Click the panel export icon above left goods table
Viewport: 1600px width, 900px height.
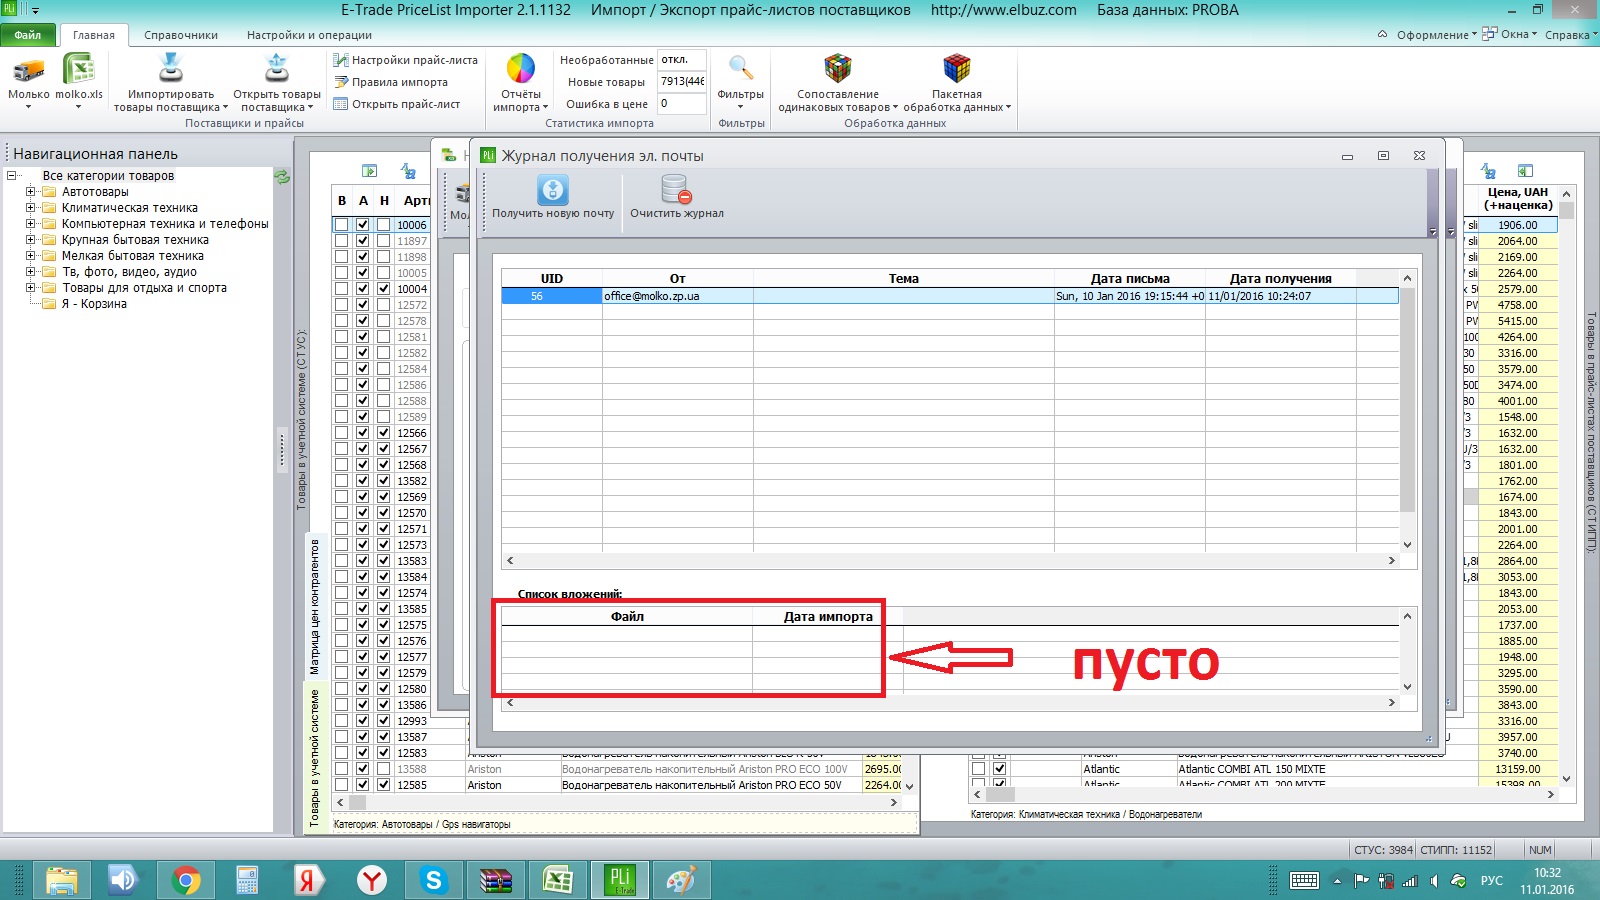369,171
